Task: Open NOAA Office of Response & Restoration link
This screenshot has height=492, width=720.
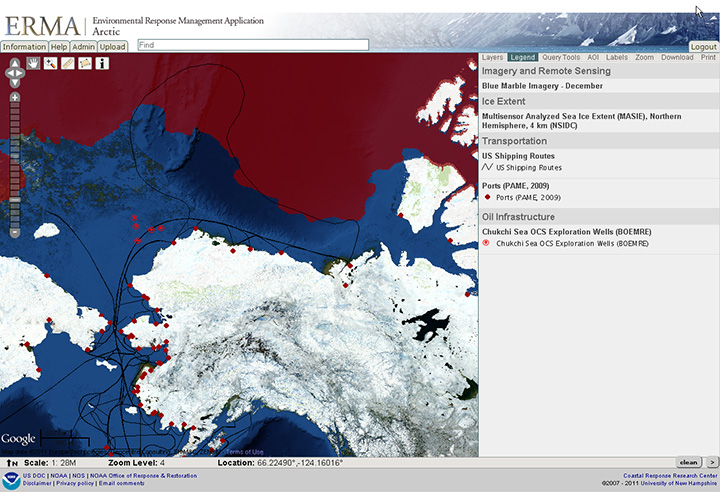Action: click(143, 475)
